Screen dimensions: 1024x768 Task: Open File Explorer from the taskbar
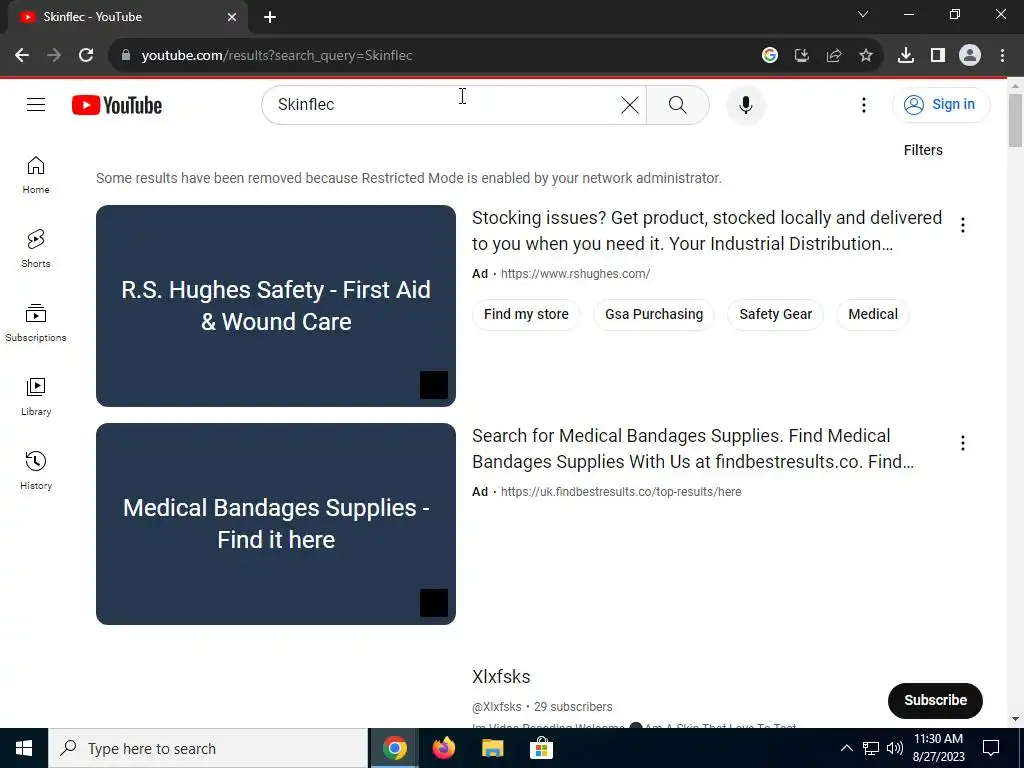(492, 748)
